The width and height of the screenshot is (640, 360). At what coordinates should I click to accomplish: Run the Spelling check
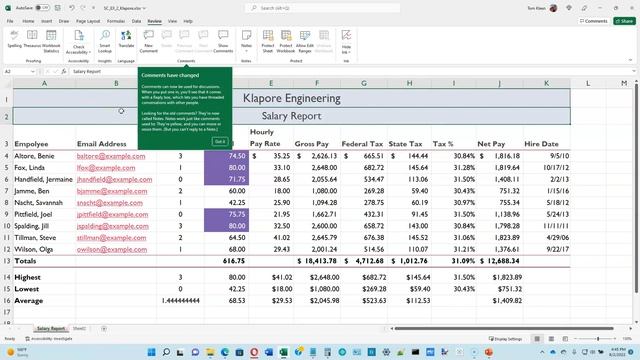coord(14,40)
